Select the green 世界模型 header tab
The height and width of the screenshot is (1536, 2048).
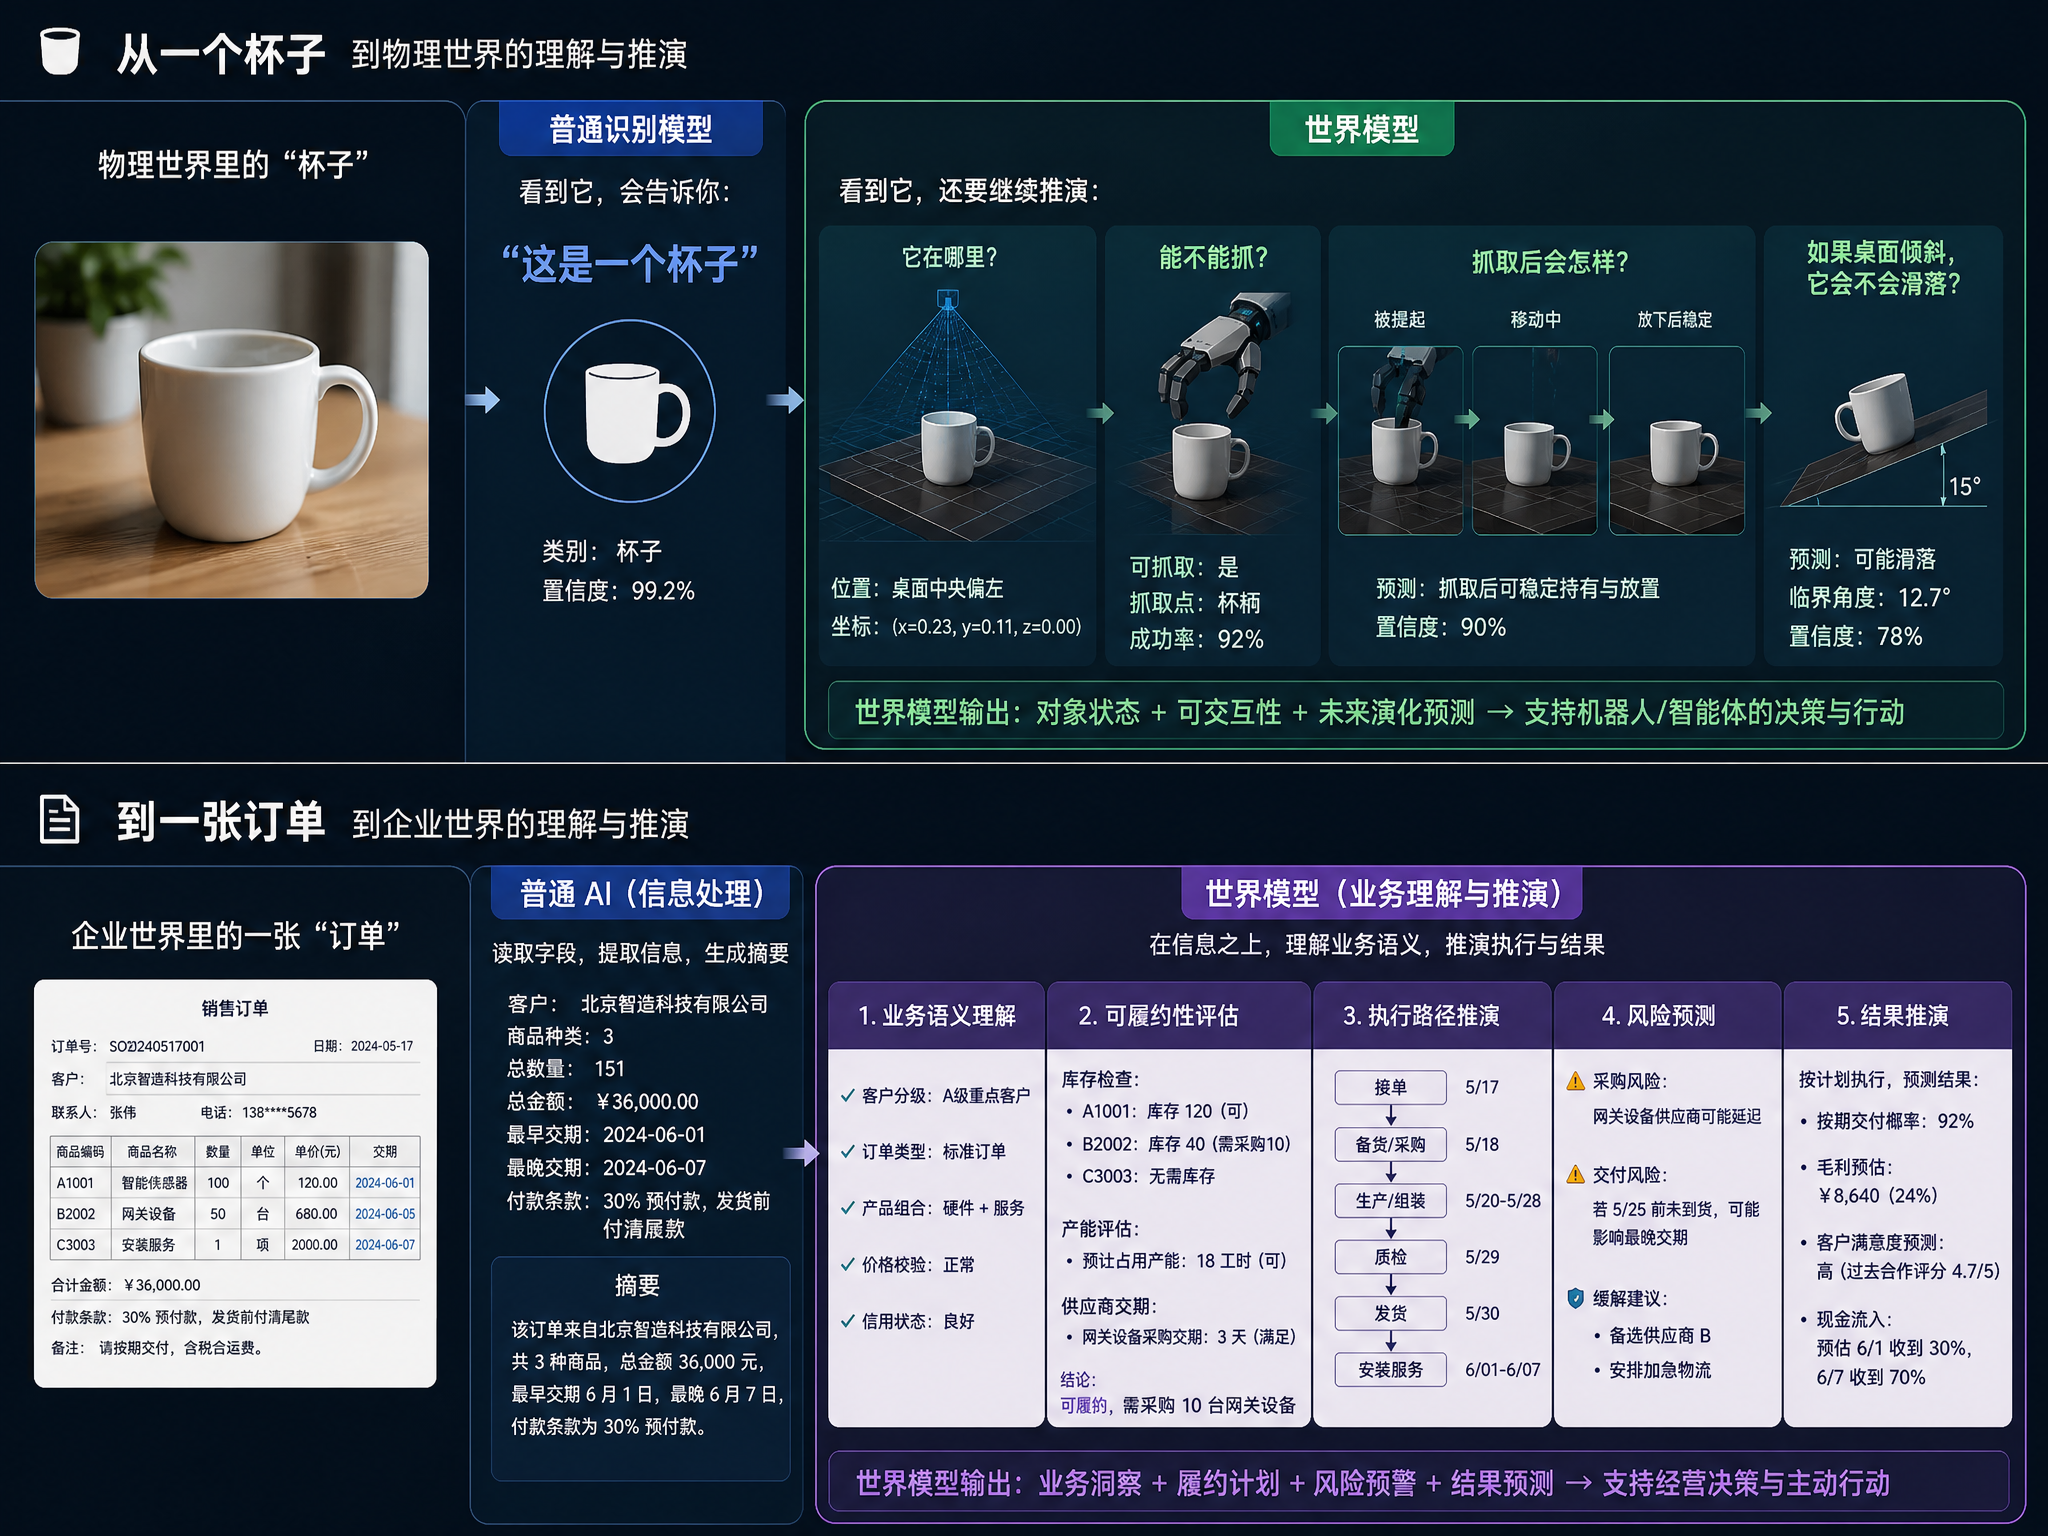(1362, 129)
